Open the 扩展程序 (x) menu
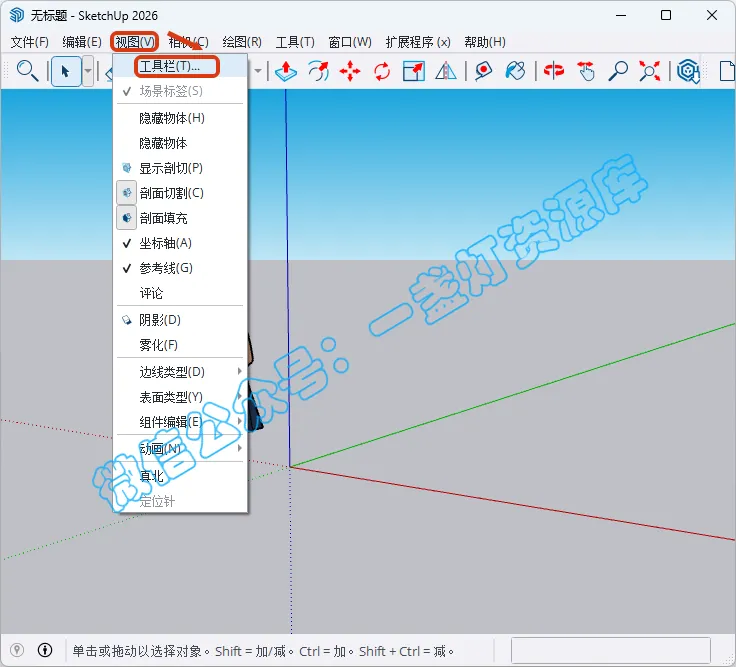Viewport: 736px width, 667px height. [418, 42]
